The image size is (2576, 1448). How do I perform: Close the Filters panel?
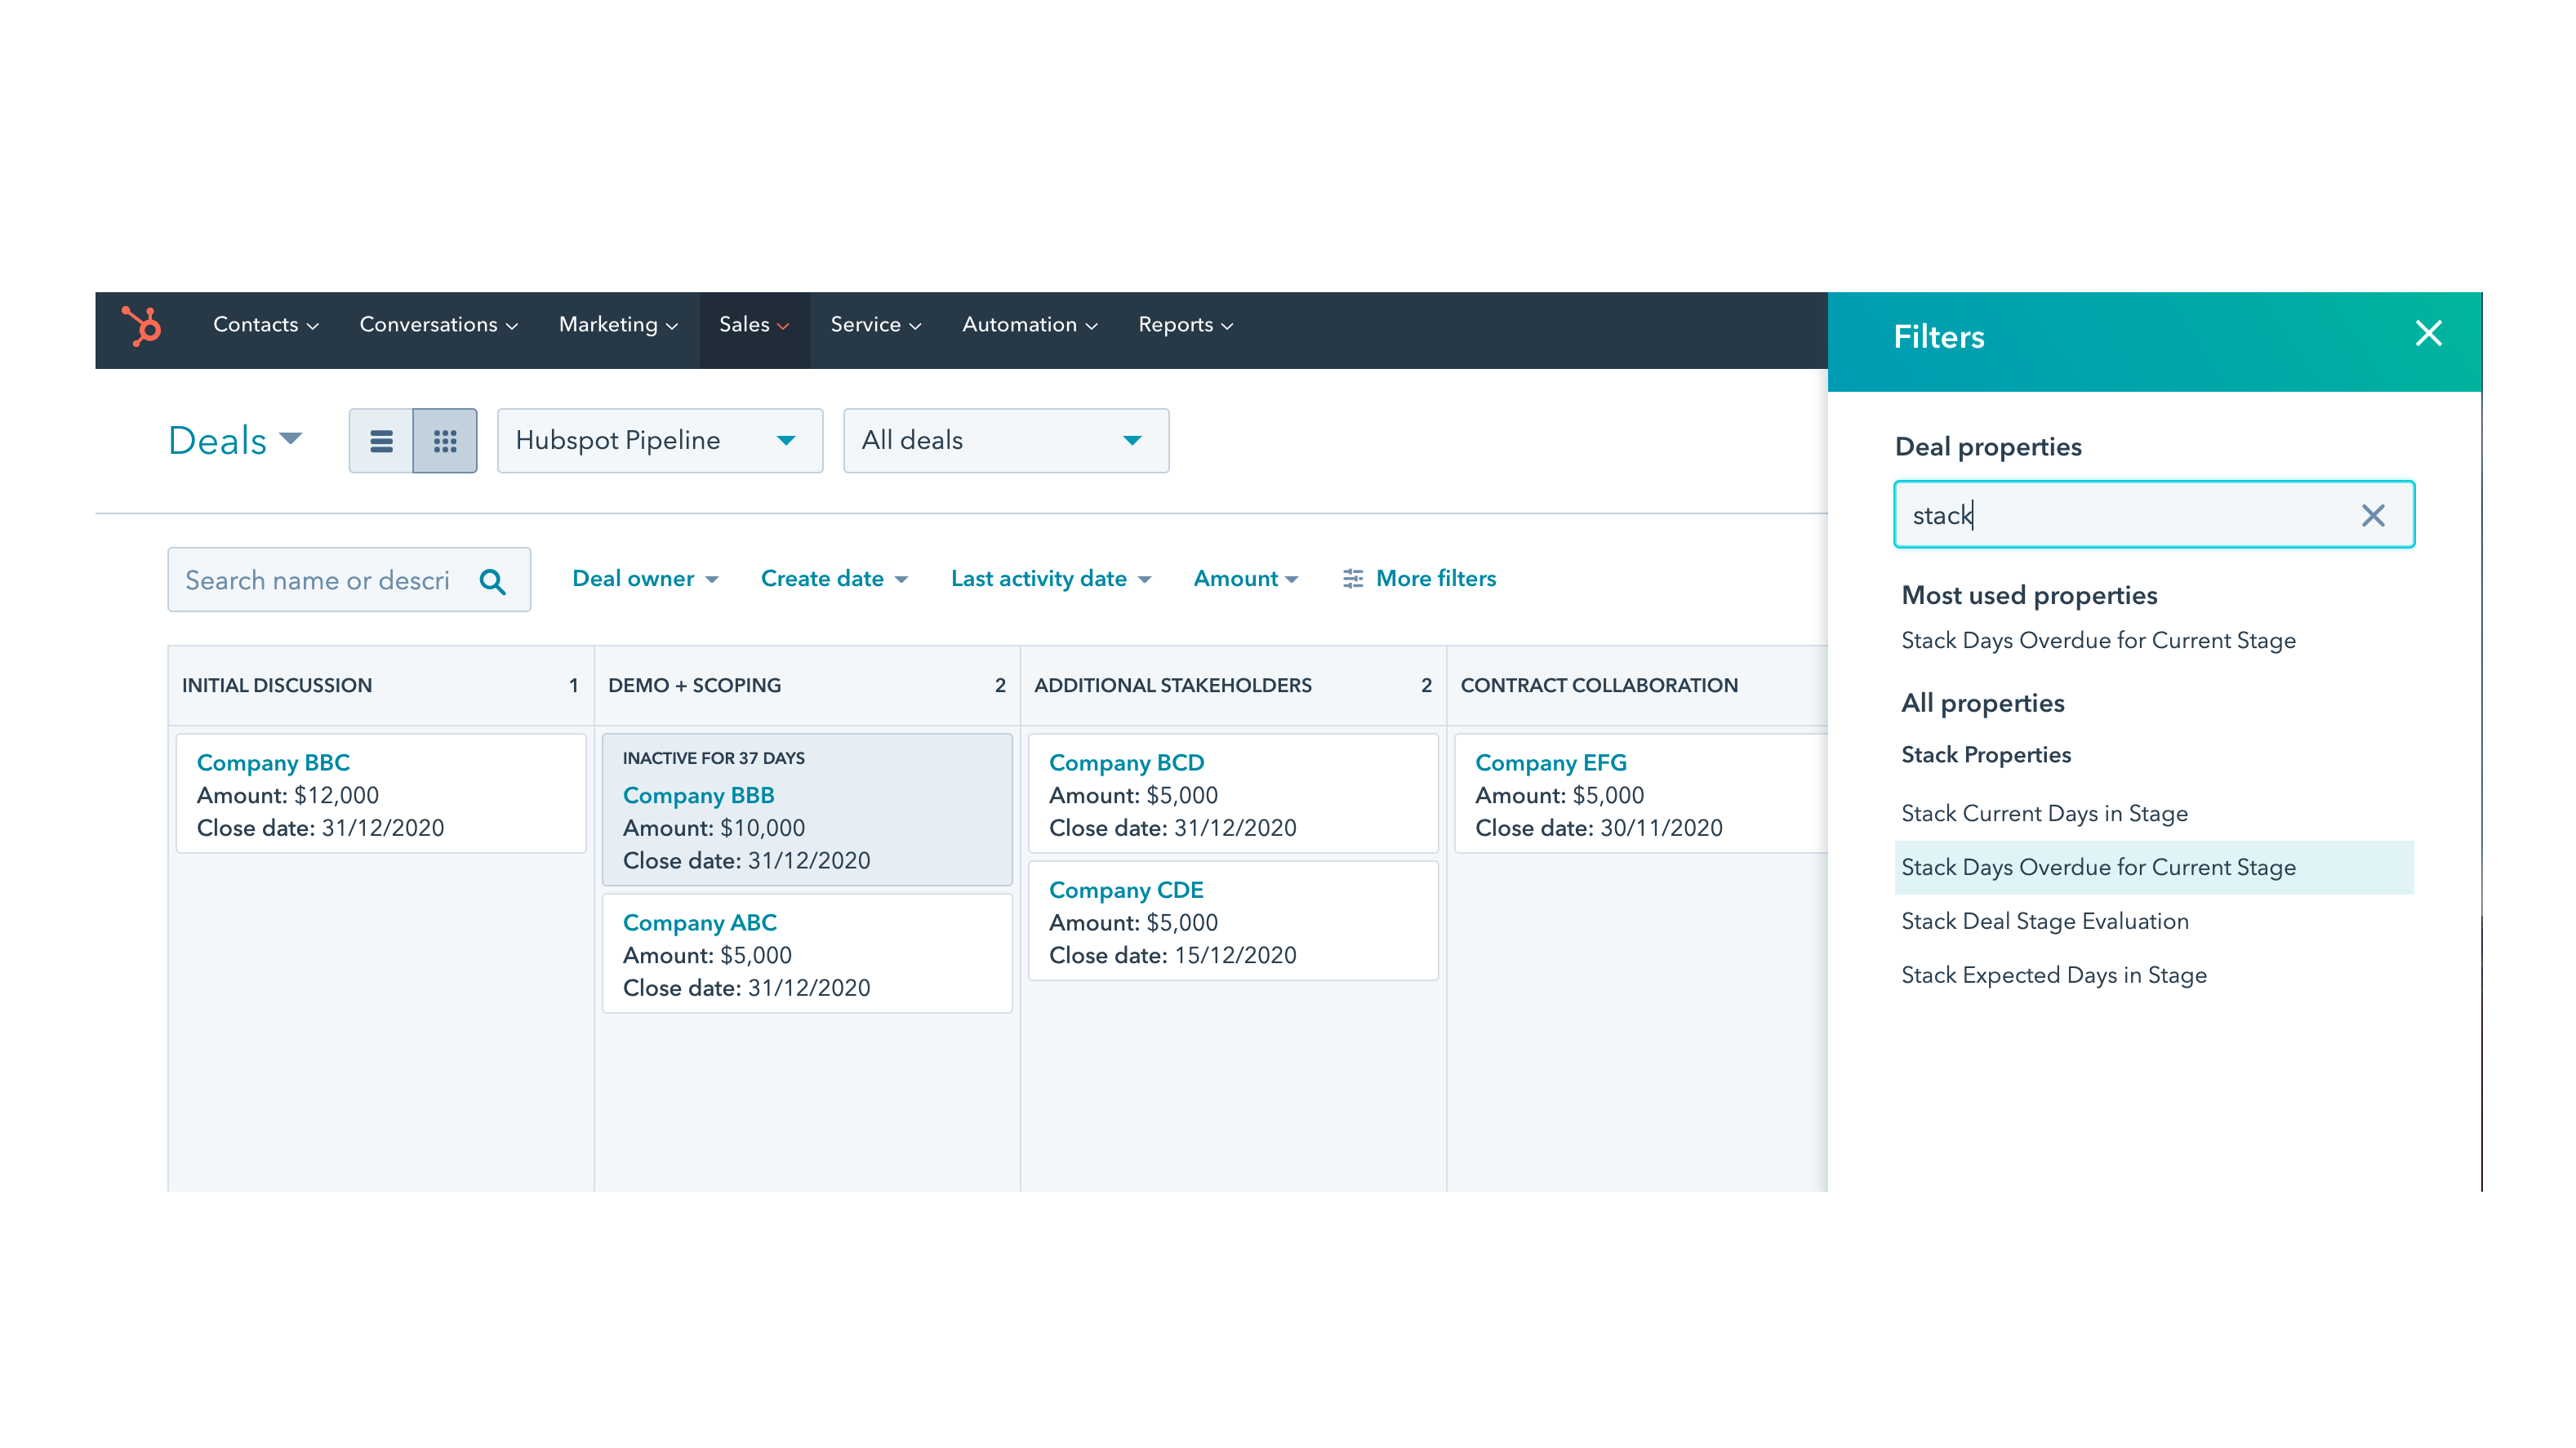2428,333
